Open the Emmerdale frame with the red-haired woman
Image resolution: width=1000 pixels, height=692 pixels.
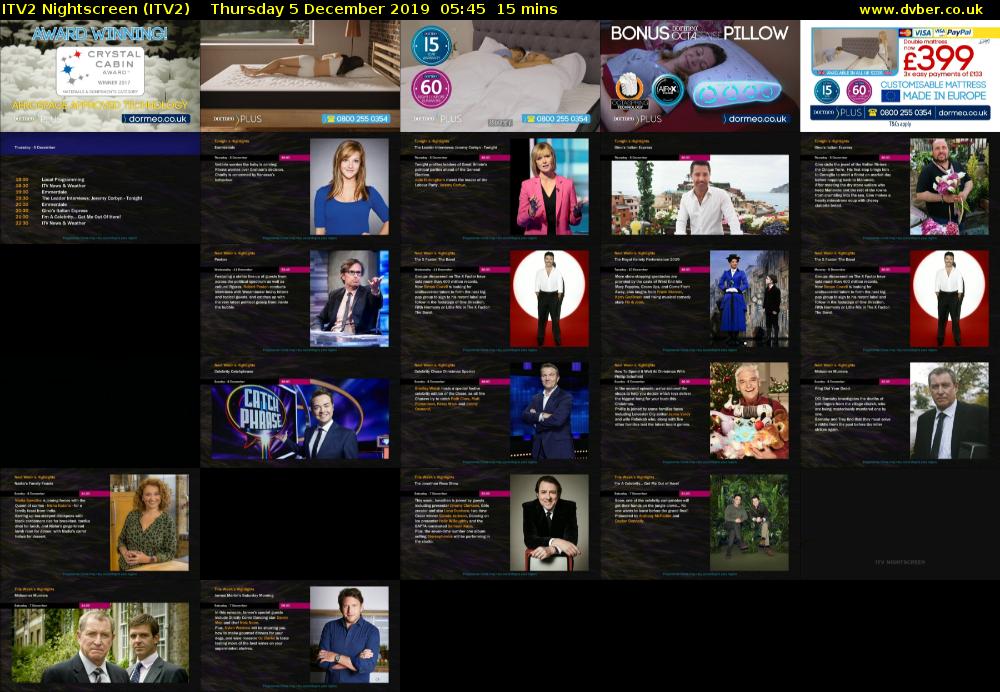[x=300, y=188]
